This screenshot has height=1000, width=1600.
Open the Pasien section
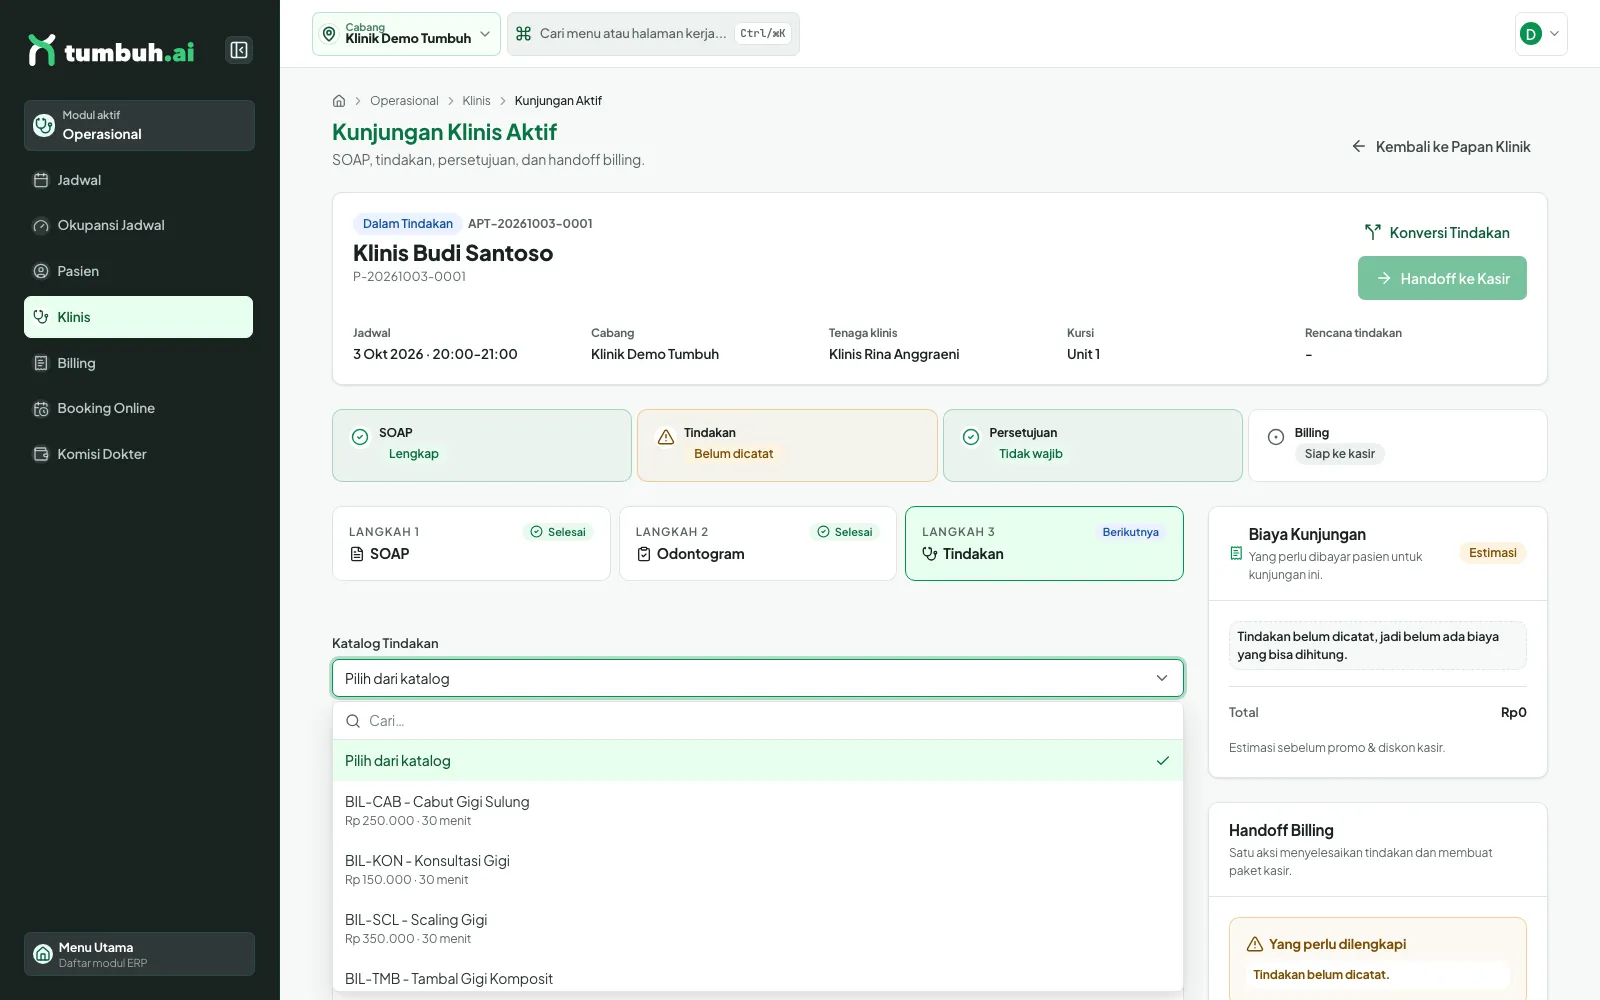[x=139, y=271]
